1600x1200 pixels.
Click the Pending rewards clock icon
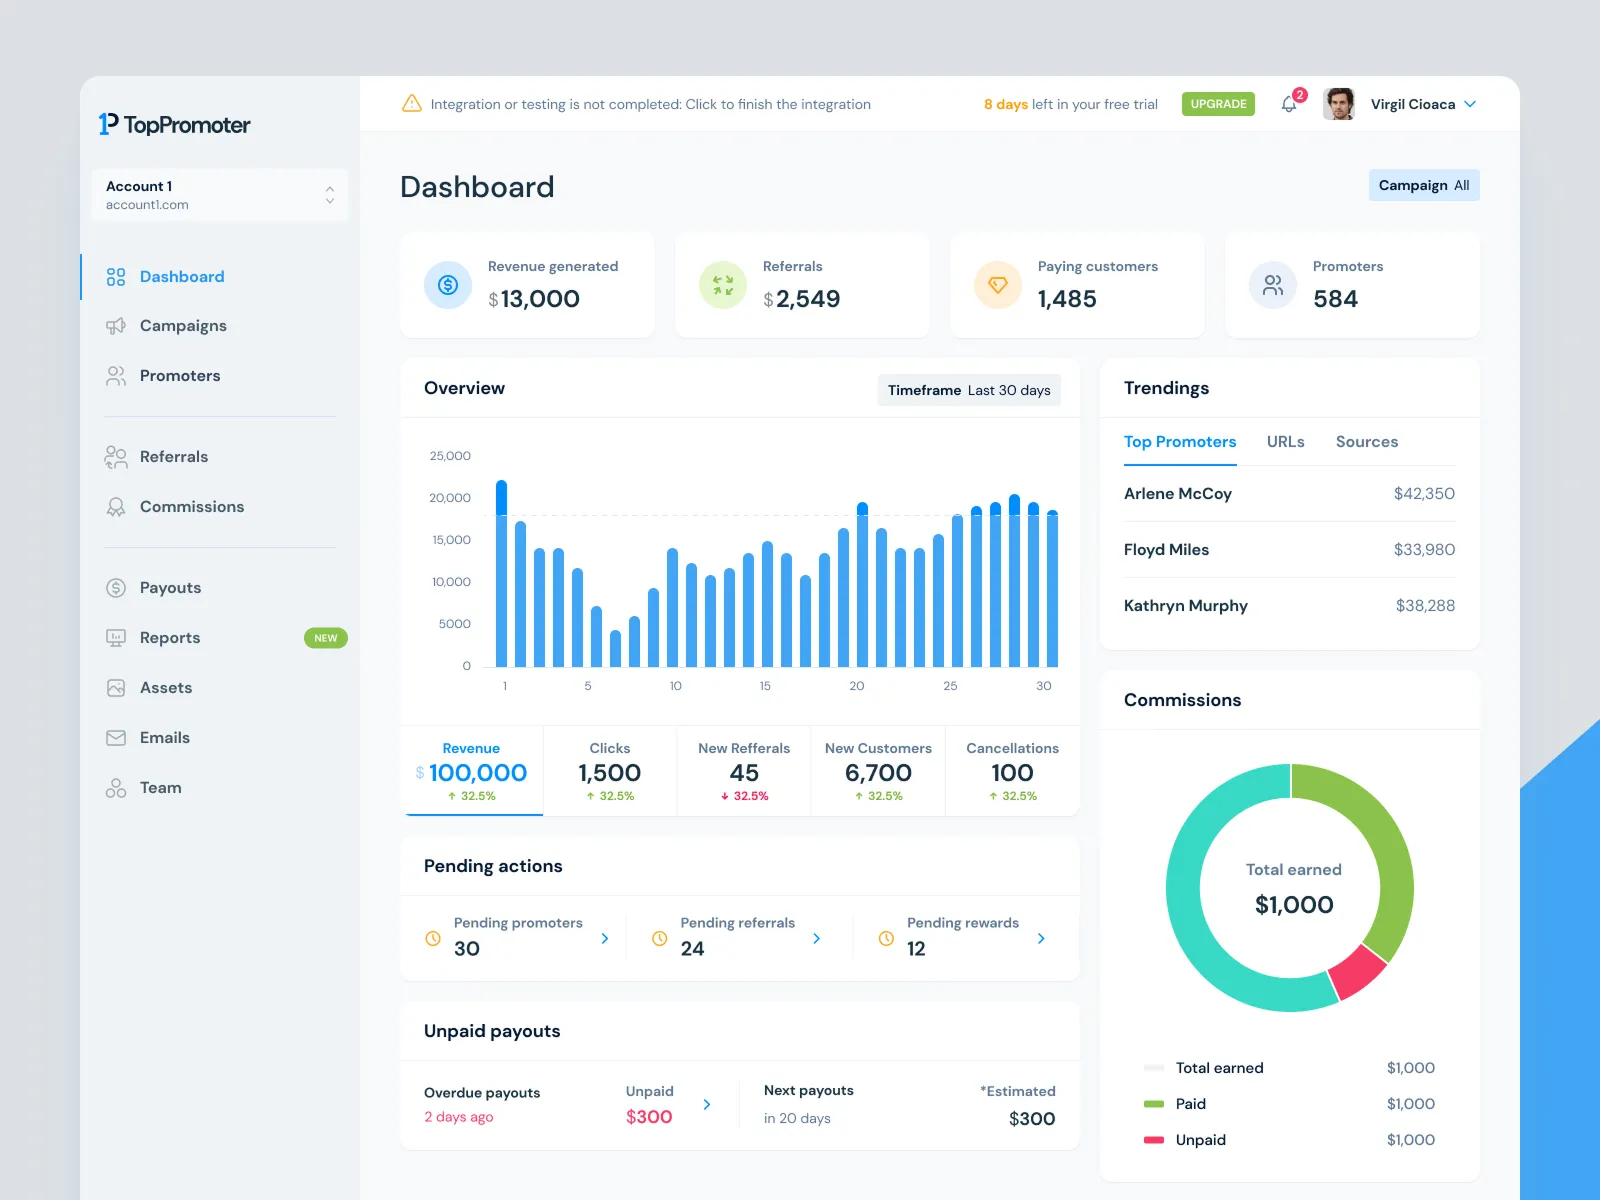(x=886, y=938)
